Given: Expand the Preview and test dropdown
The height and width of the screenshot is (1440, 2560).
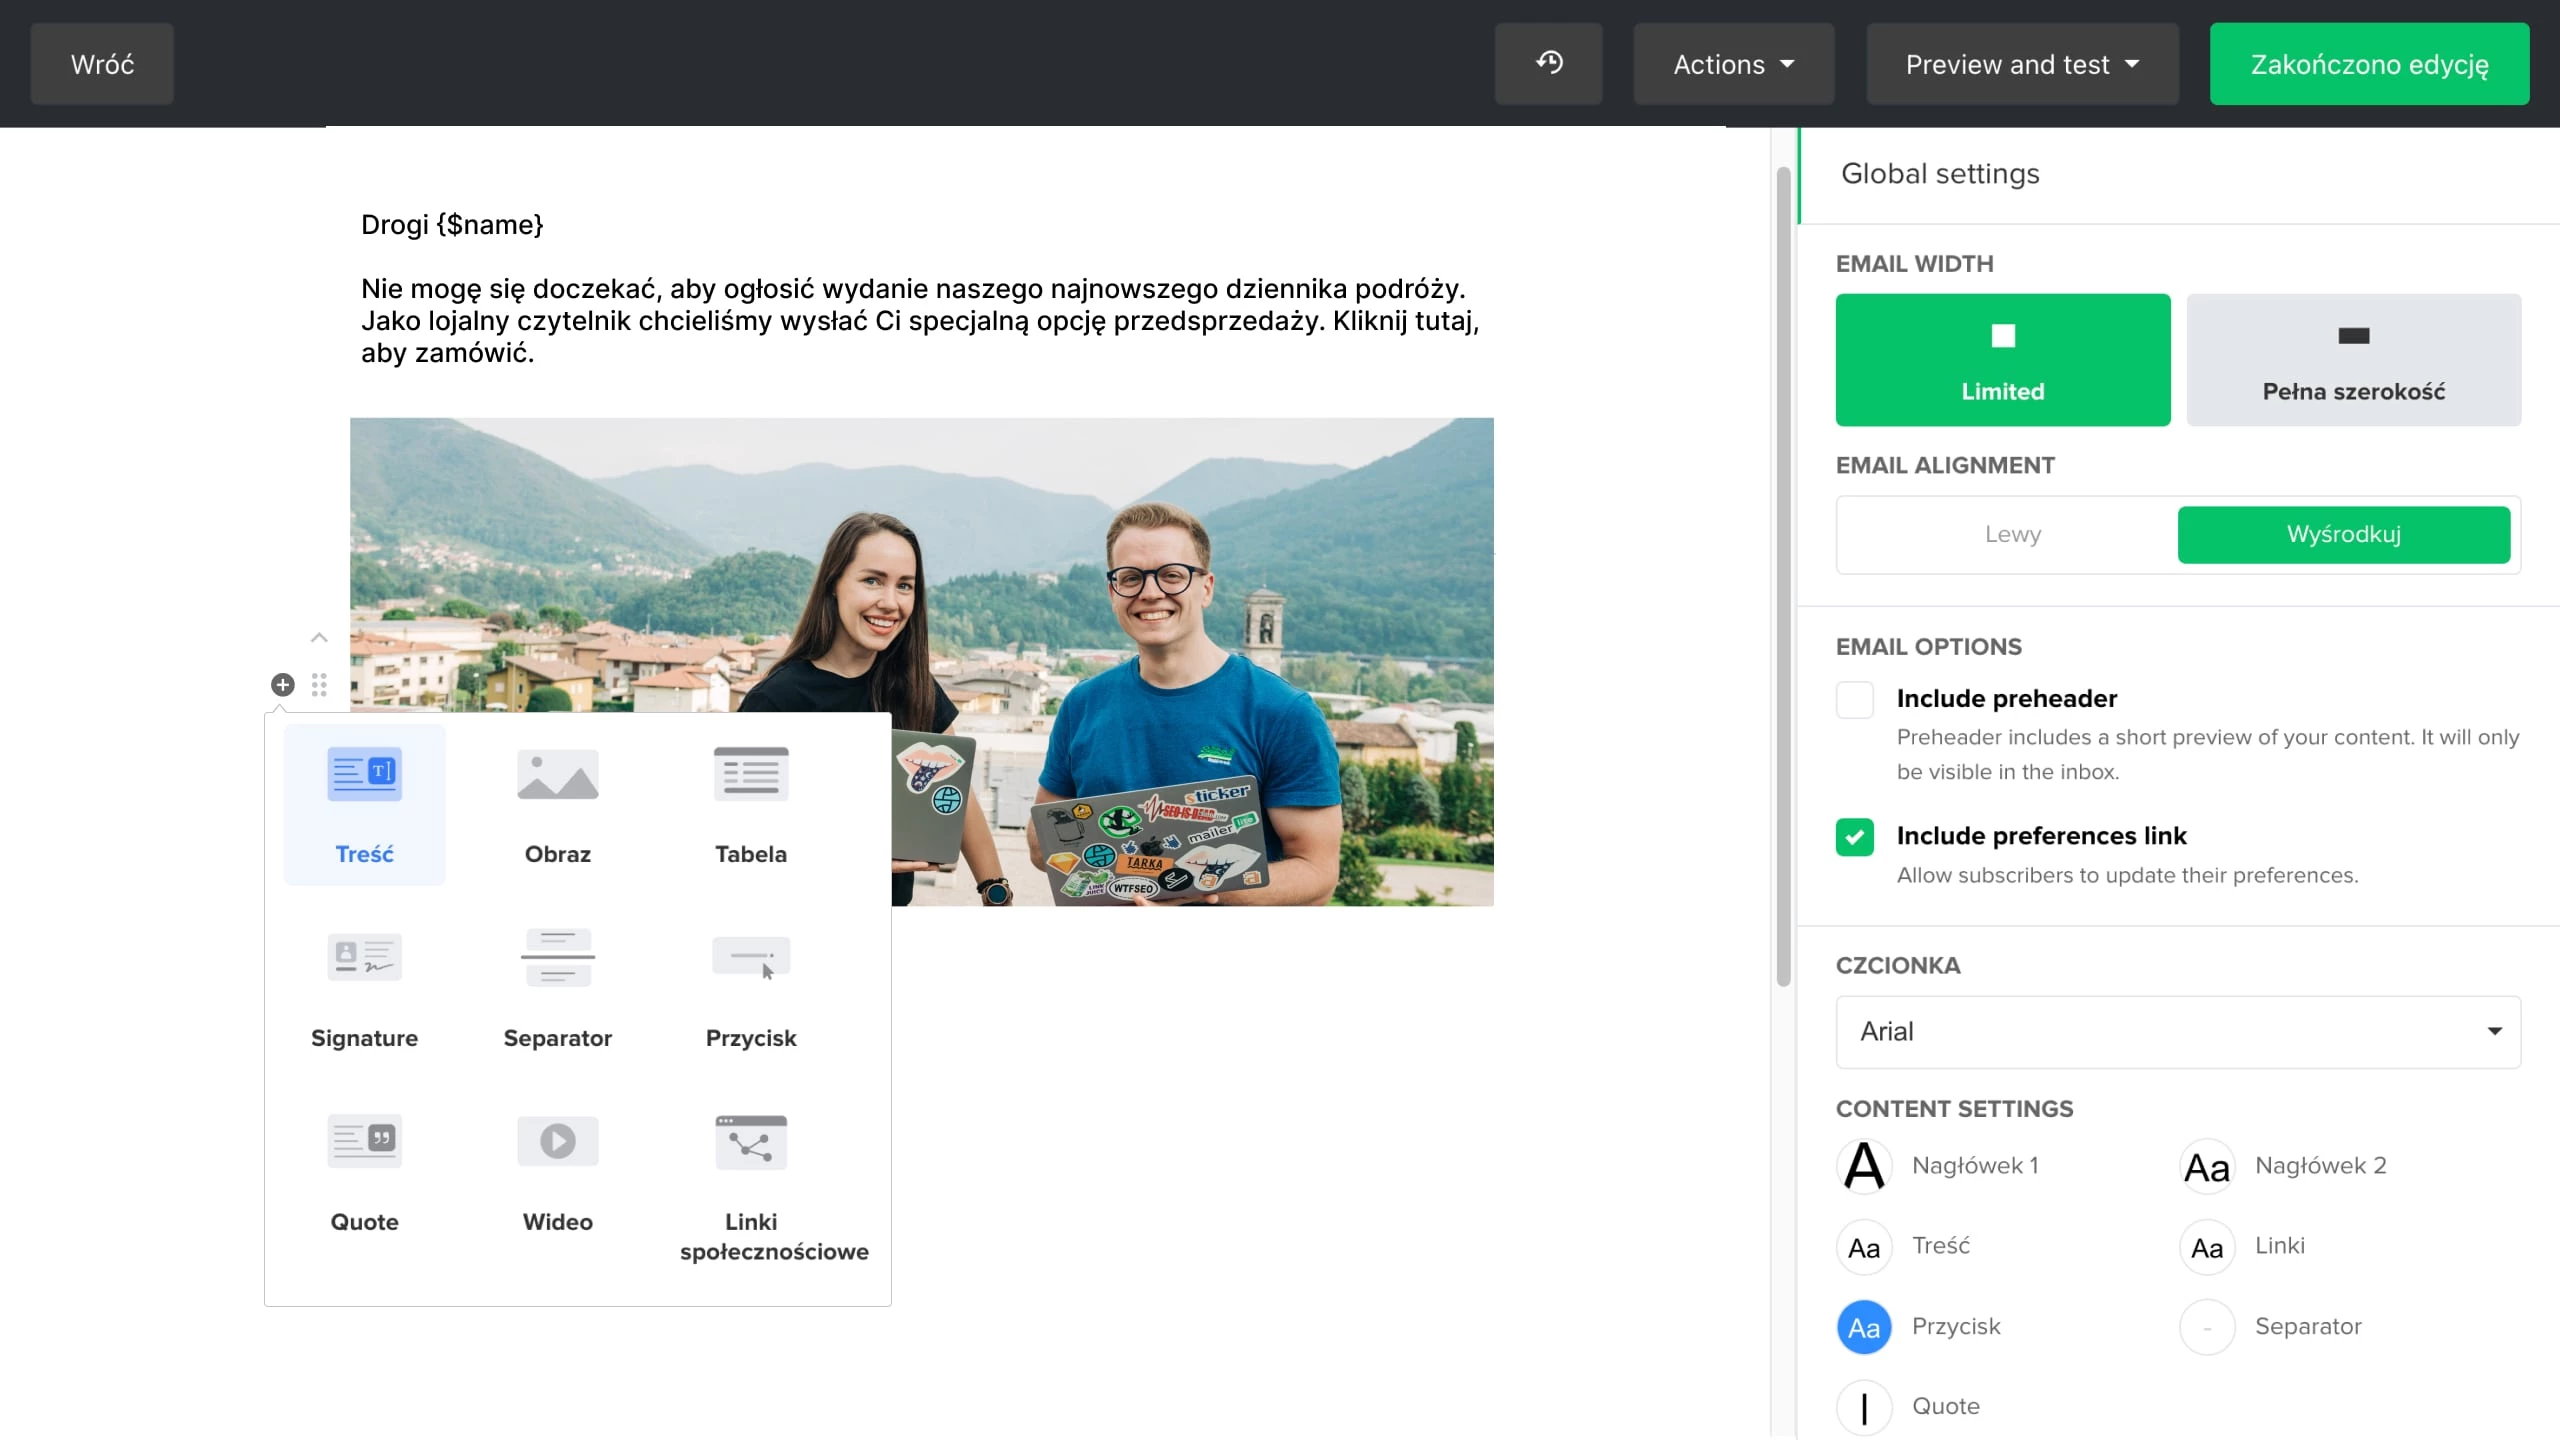Looking at the screenshot, I should coord(2021,64).
